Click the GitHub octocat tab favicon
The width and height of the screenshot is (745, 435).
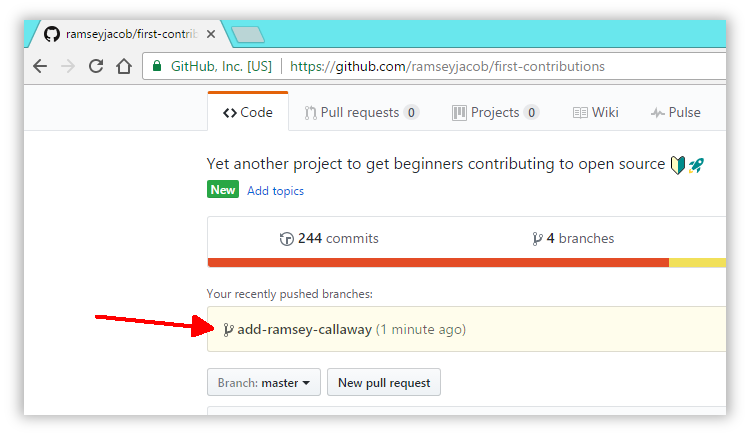tap(52, 34)
